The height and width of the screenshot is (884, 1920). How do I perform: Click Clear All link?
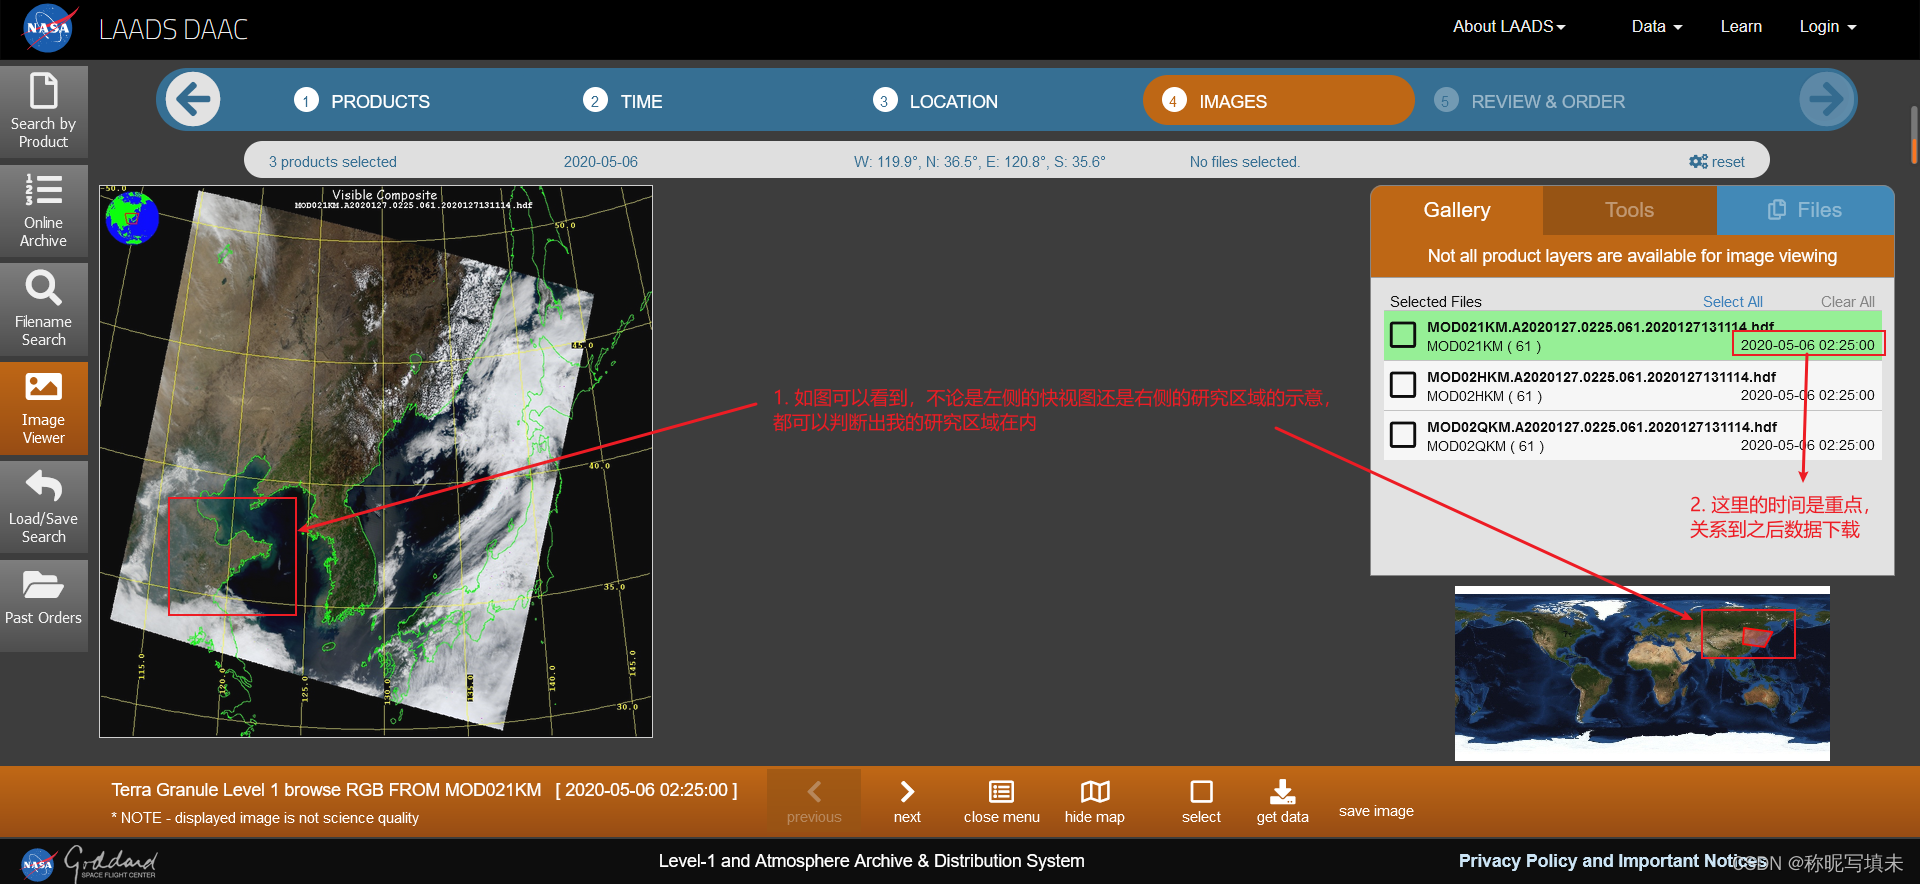1847,302
